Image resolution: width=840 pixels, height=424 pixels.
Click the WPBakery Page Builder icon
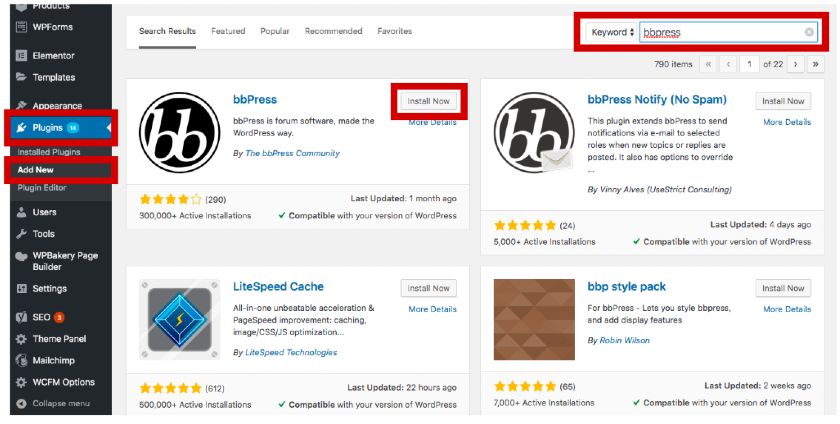[21, 256]
